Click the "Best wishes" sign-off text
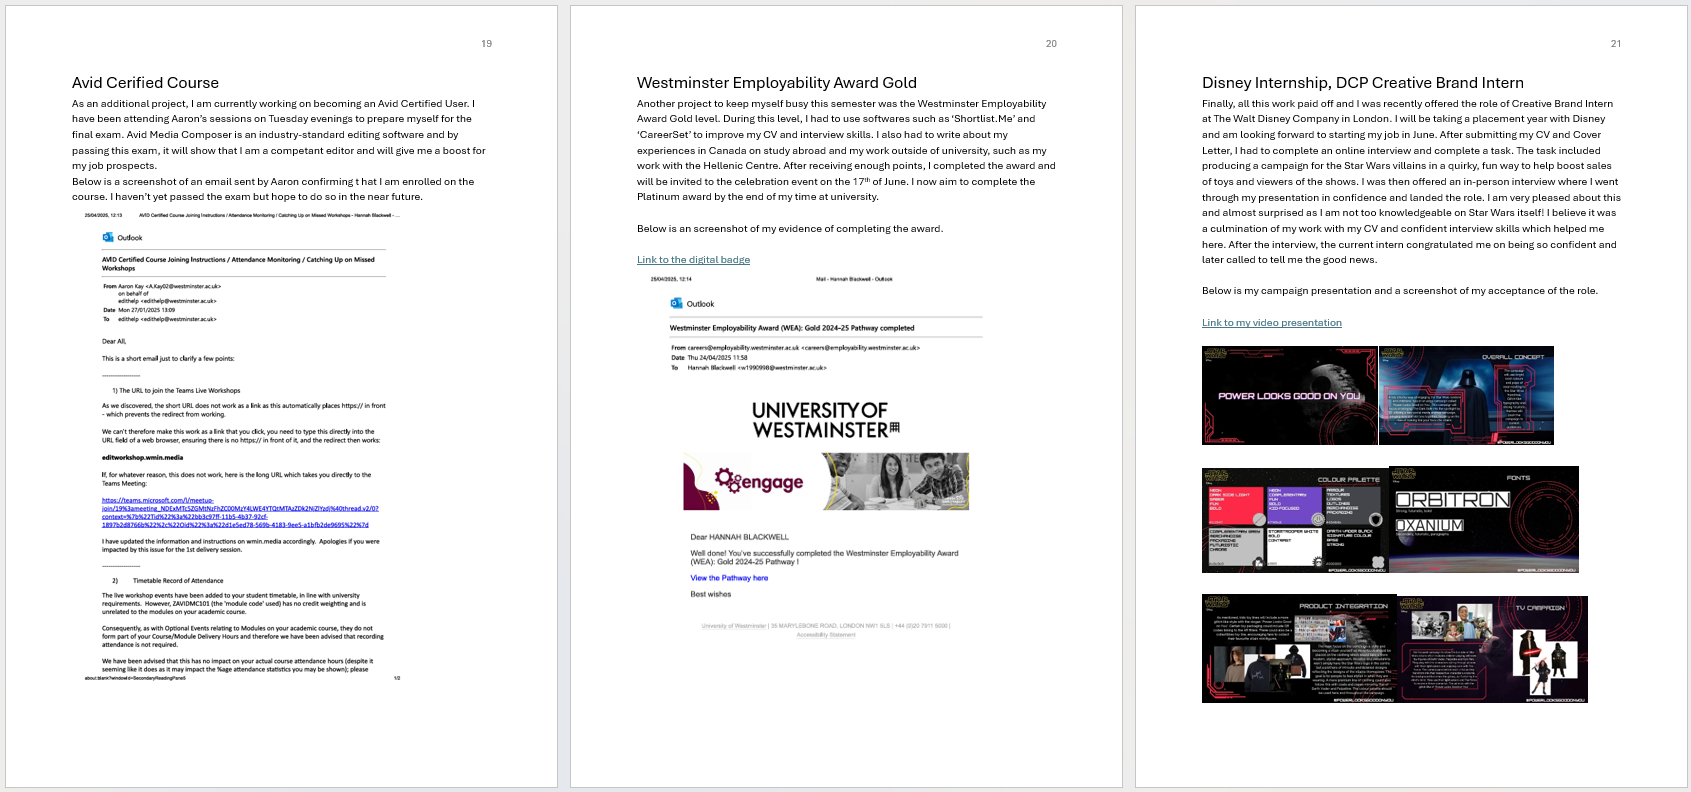The height and width of the screenshot is (792, 1691). click(710, 594)
